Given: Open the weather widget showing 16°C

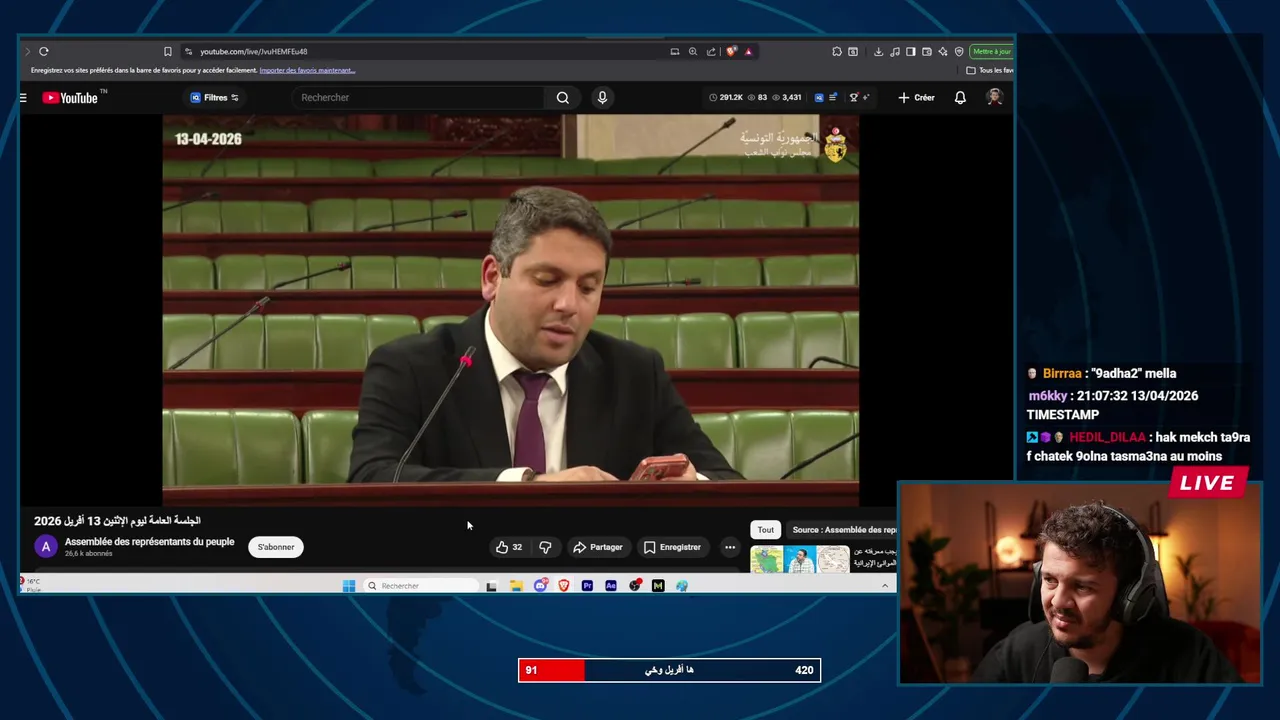Looking at the screenshot, I should [x=33, y=585].
